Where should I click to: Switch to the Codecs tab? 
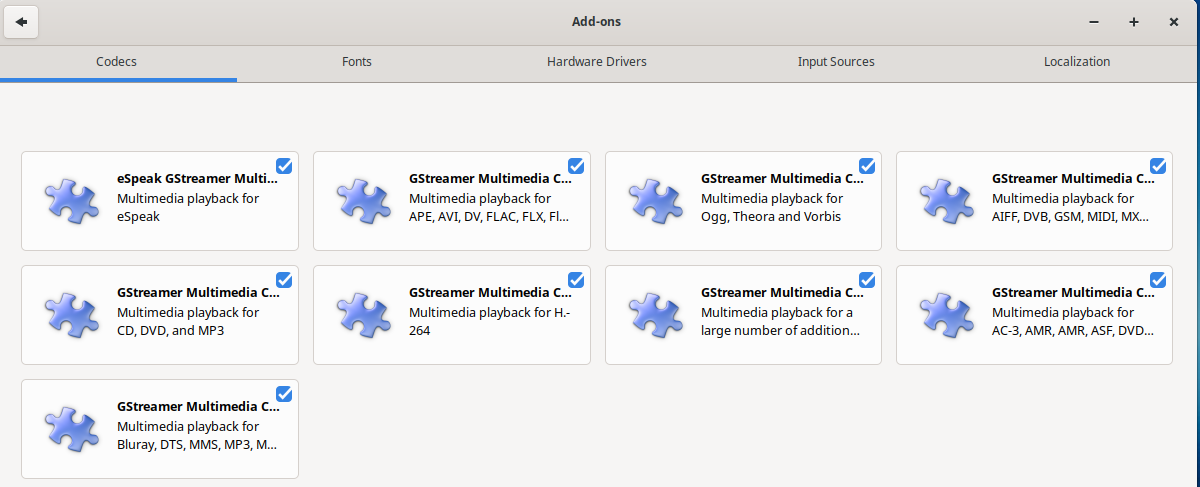(x=117, y=62)
